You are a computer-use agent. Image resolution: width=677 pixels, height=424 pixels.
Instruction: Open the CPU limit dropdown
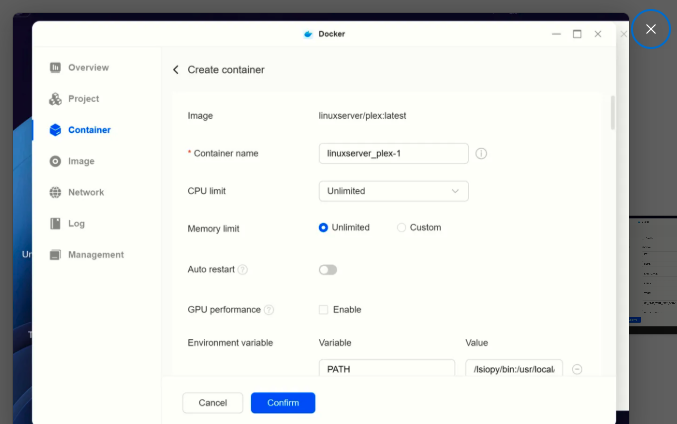[x=393, y=191]
